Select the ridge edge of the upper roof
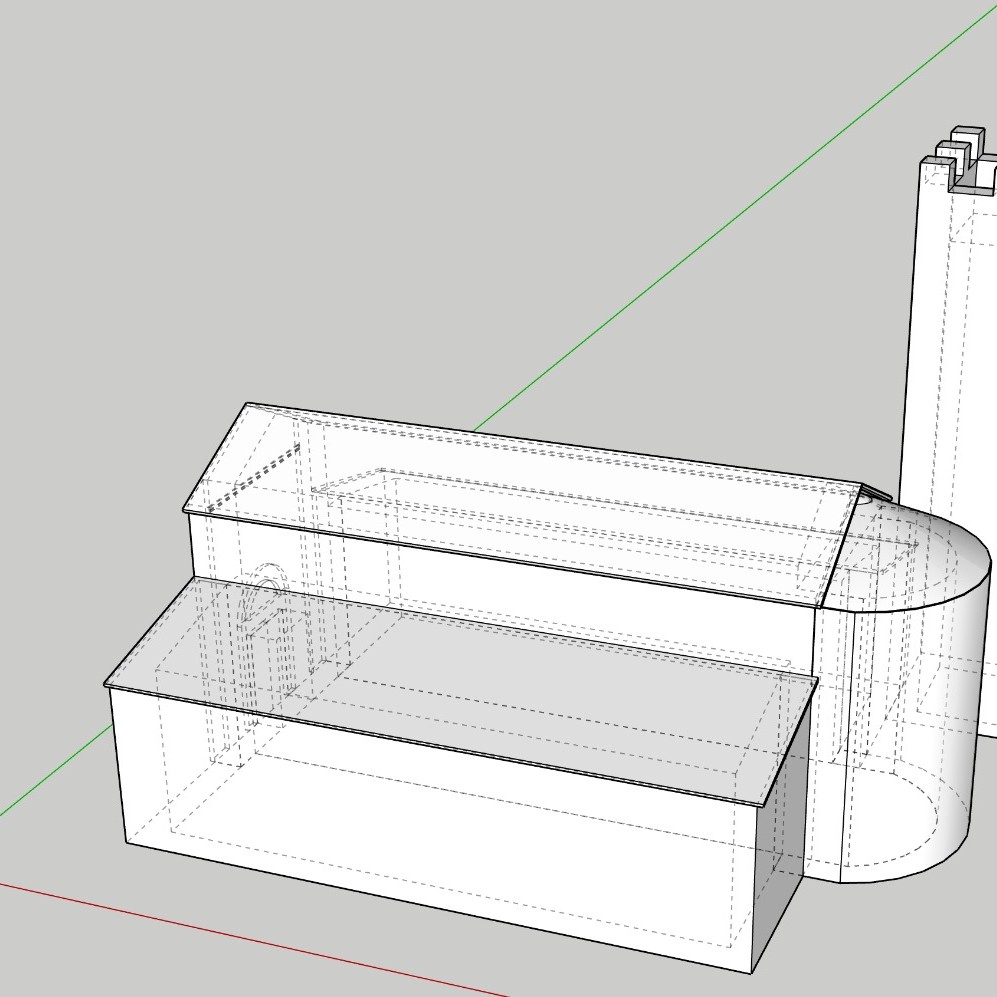997x997 pixels. tap(550, 444)
